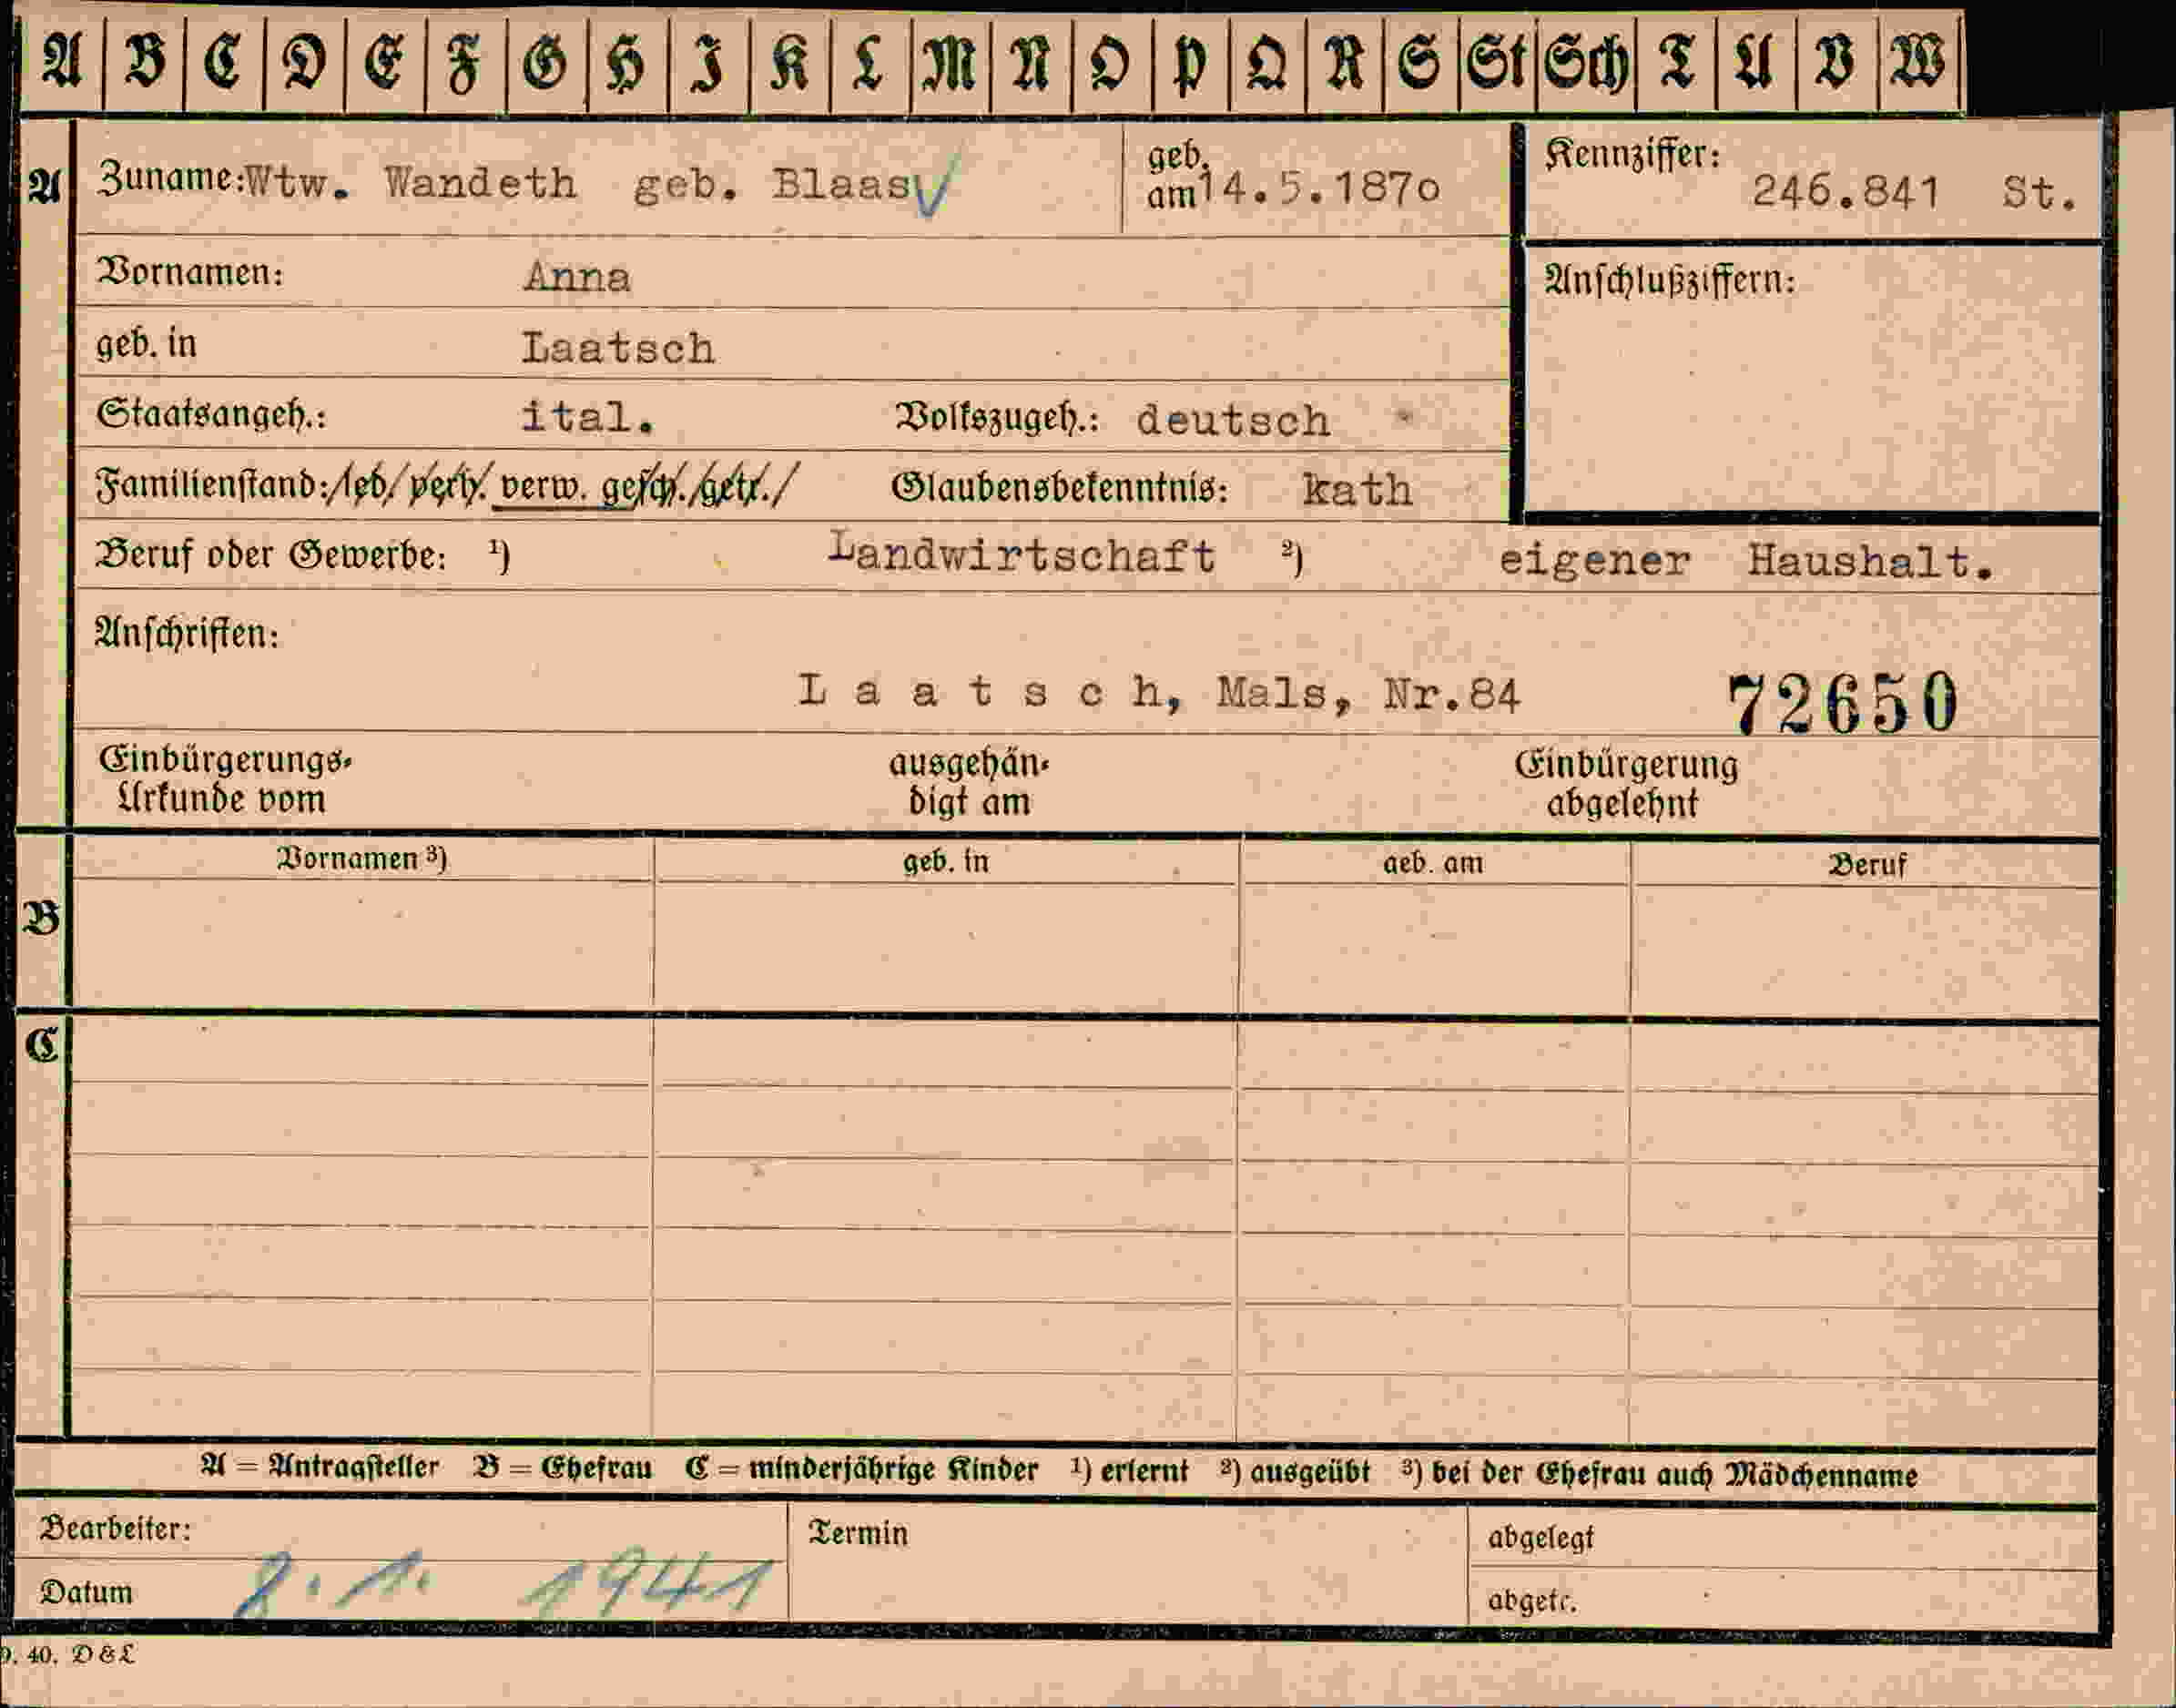Click the birth date '14.5.1870'
2176x1708 pixels.
1318,187
